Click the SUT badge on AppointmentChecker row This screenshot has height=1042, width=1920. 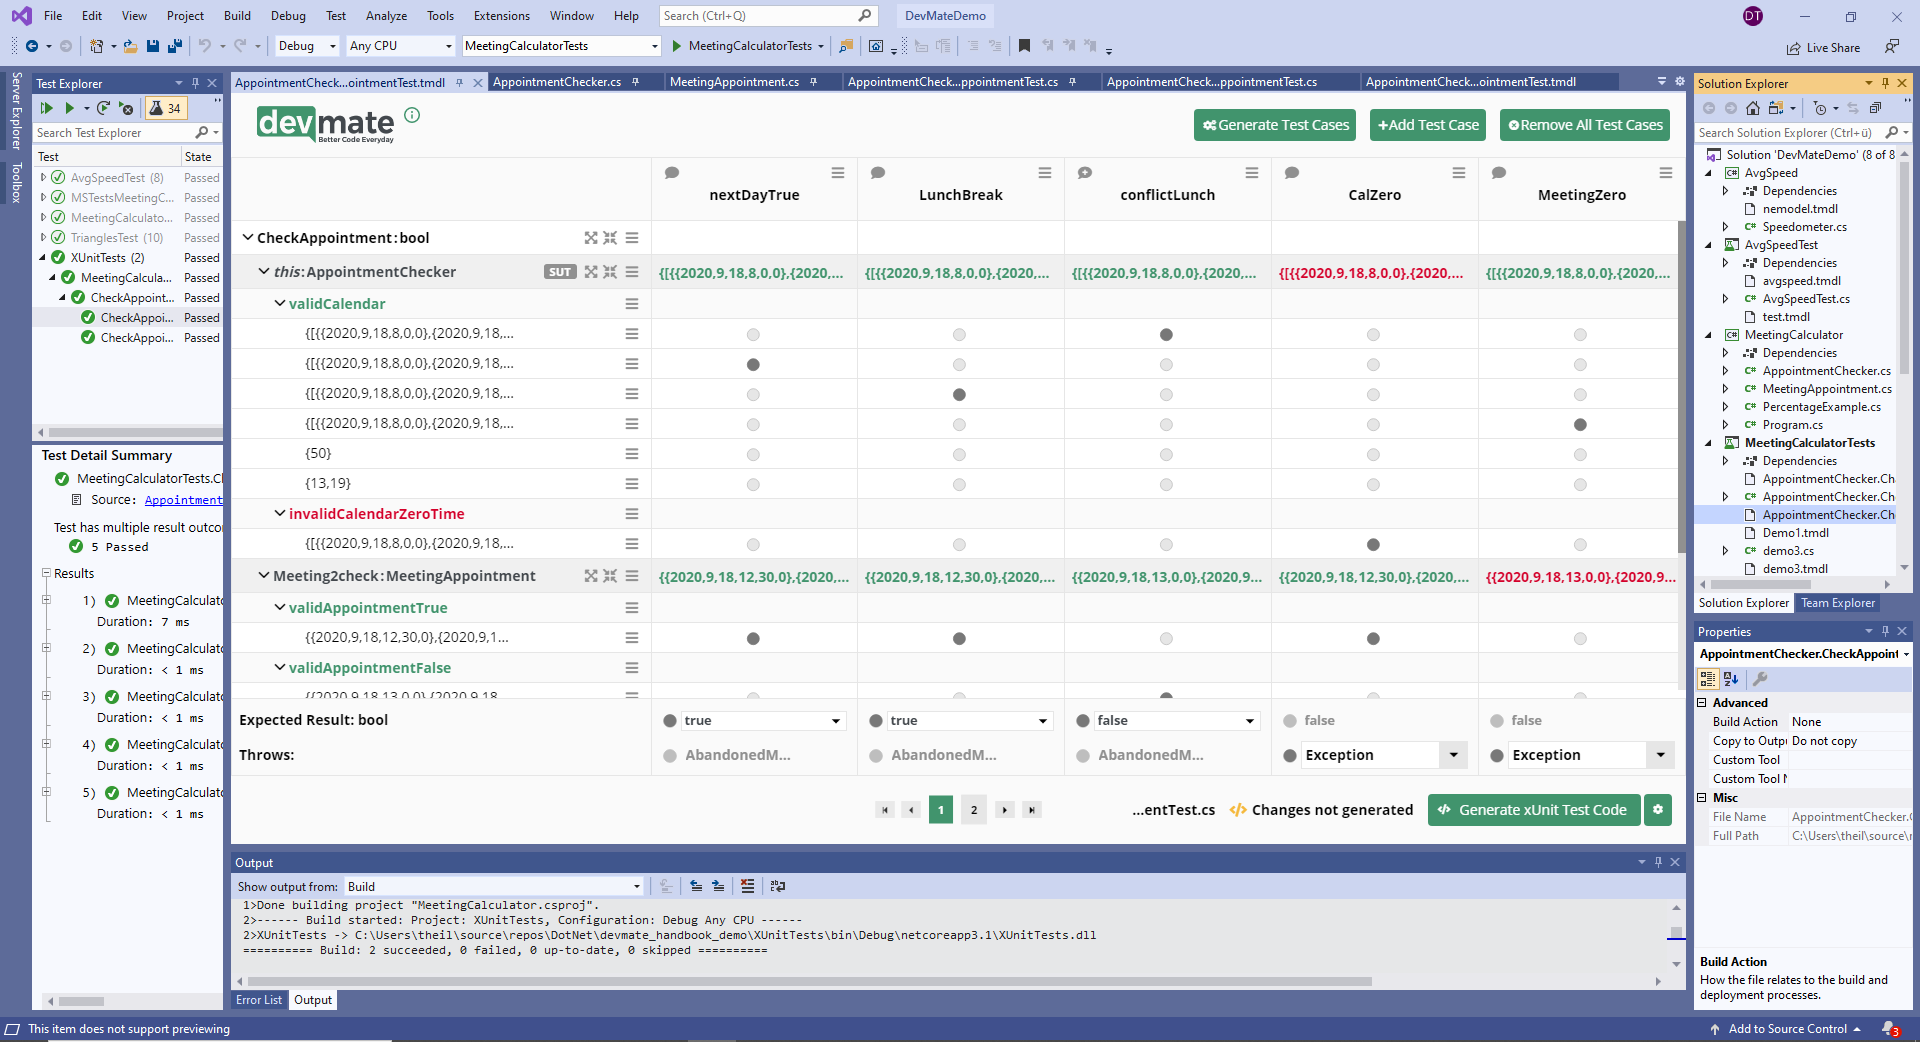click(560, 272)
